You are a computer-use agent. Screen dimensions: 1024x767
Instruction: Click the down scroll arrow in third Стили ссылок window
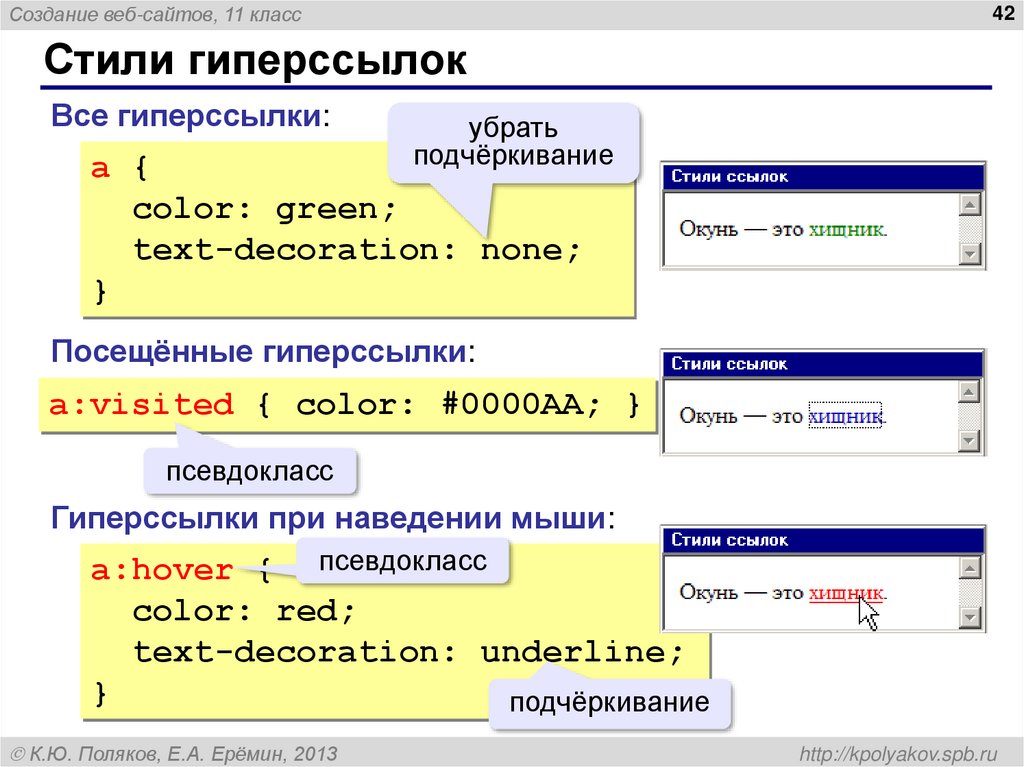click(x=969, y=615)
